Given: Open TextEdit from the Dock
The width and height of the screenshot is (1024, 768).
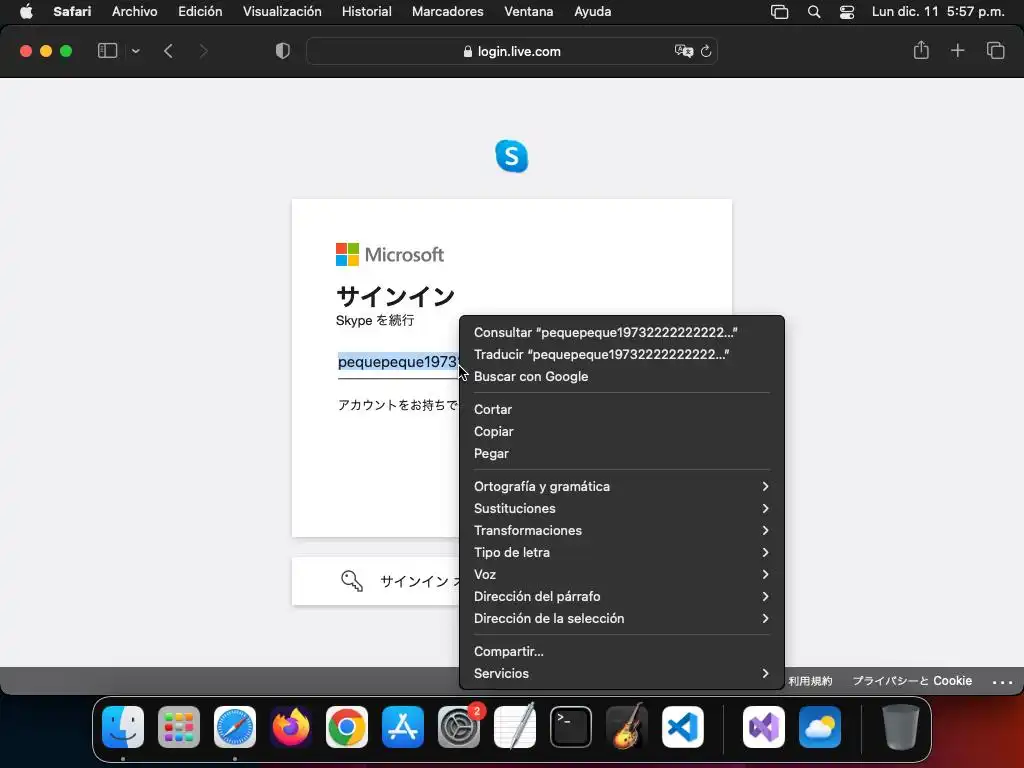Looking at the screenshot, I should click(x=515, y=727).
